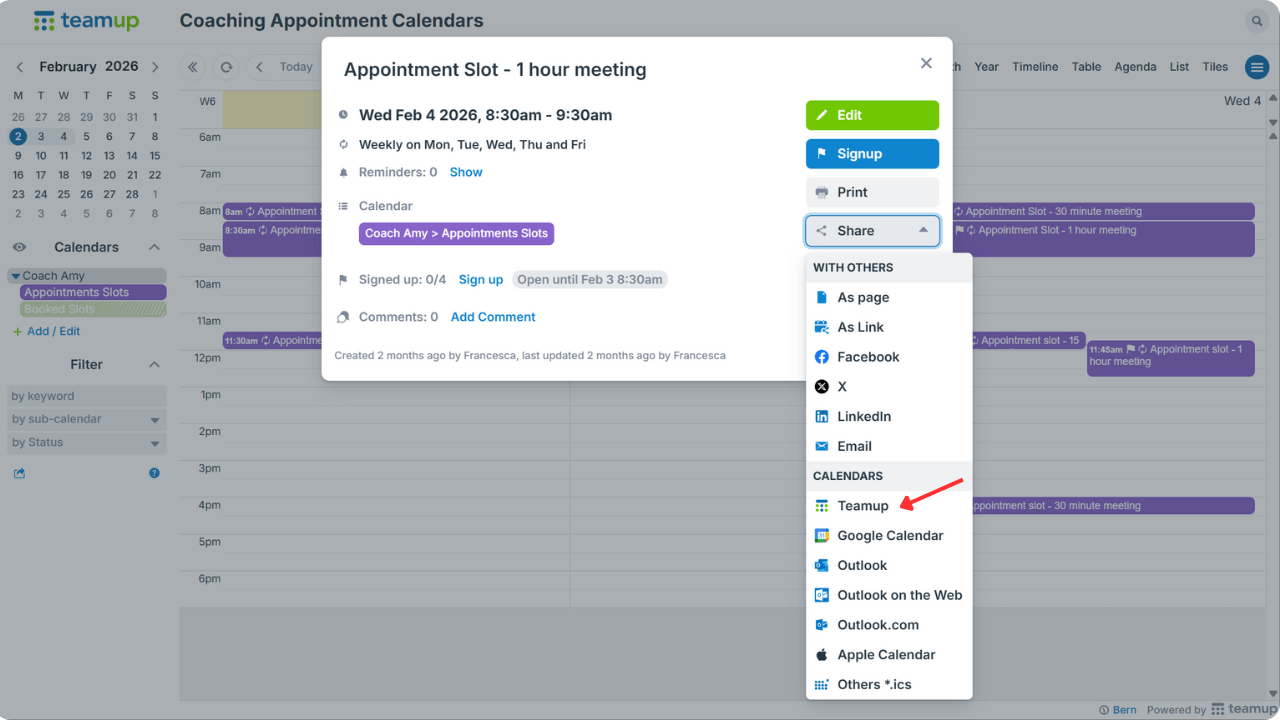1280x720 pixels.
Task: Click the blue help question mark icon
Action: click(155, 473)
